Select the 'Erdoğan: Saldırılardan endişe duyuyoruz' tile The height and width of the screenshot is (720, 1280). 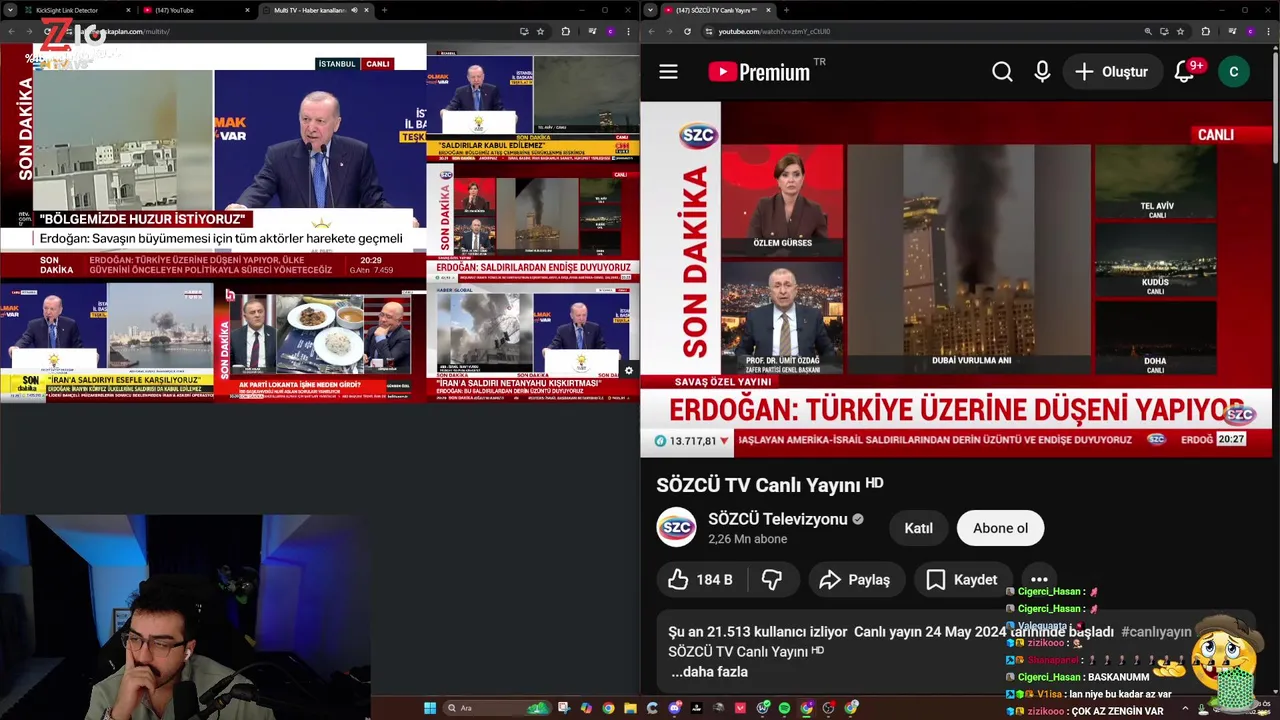click(x=533, y=222)
